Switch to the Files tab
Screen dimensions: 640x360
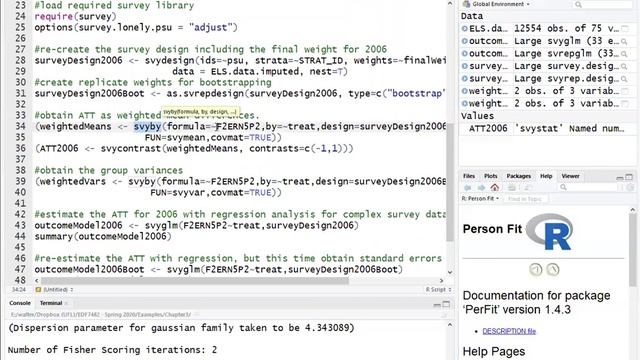[469, 176]
